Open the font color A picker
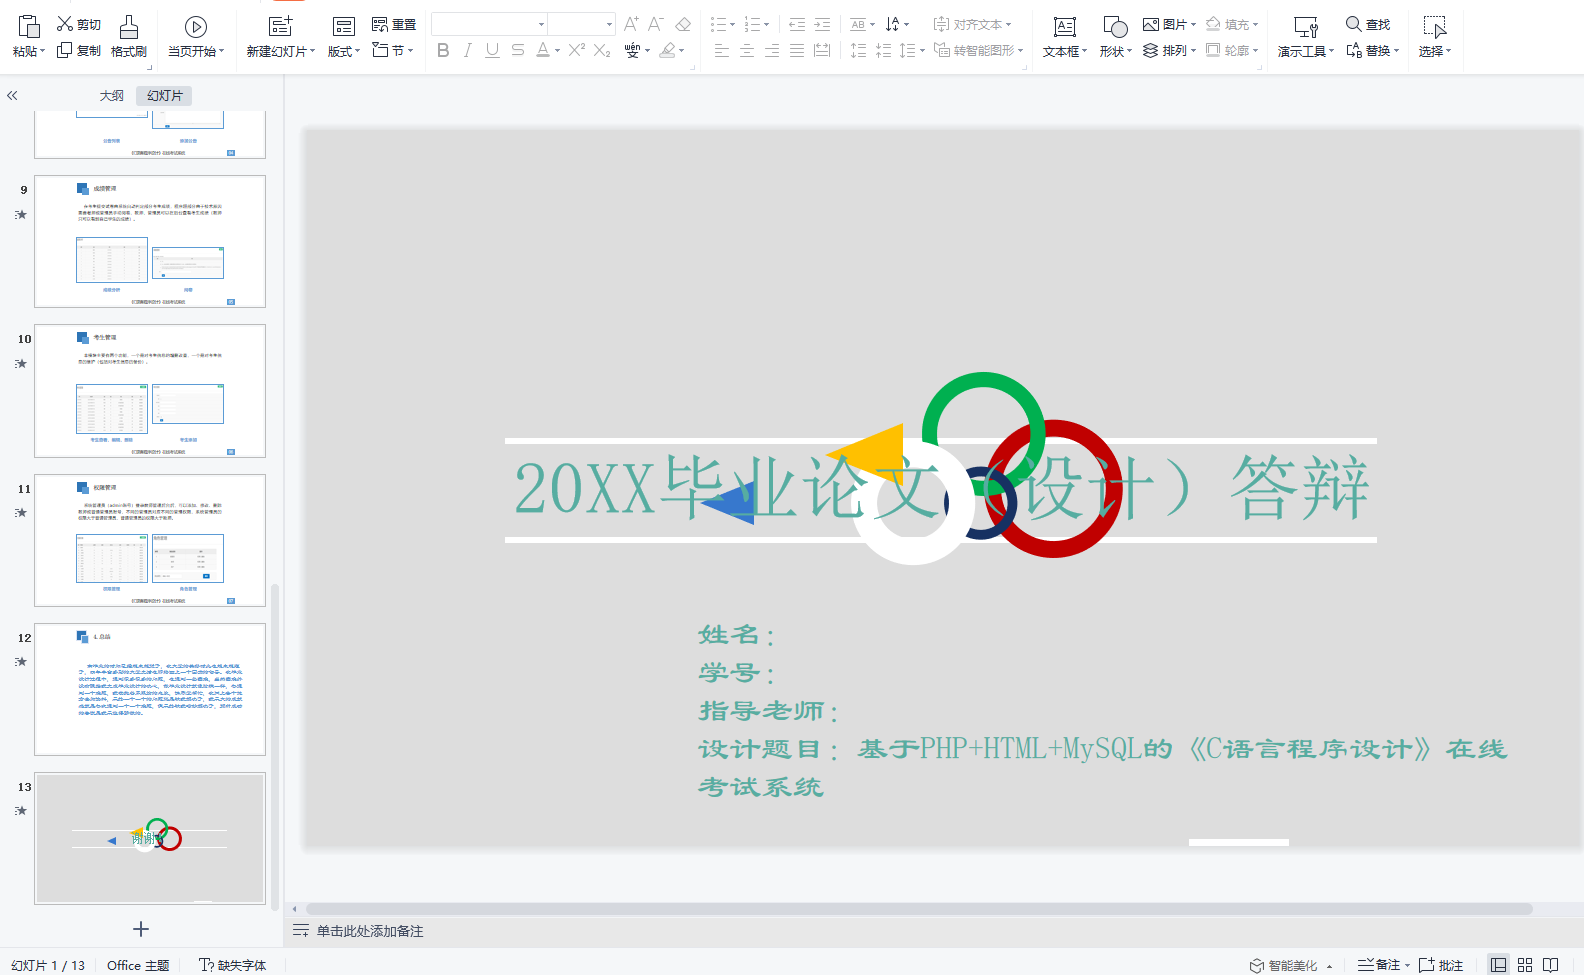The width and height of the screenshot is (1584, 975). click(x=542, y=50)
